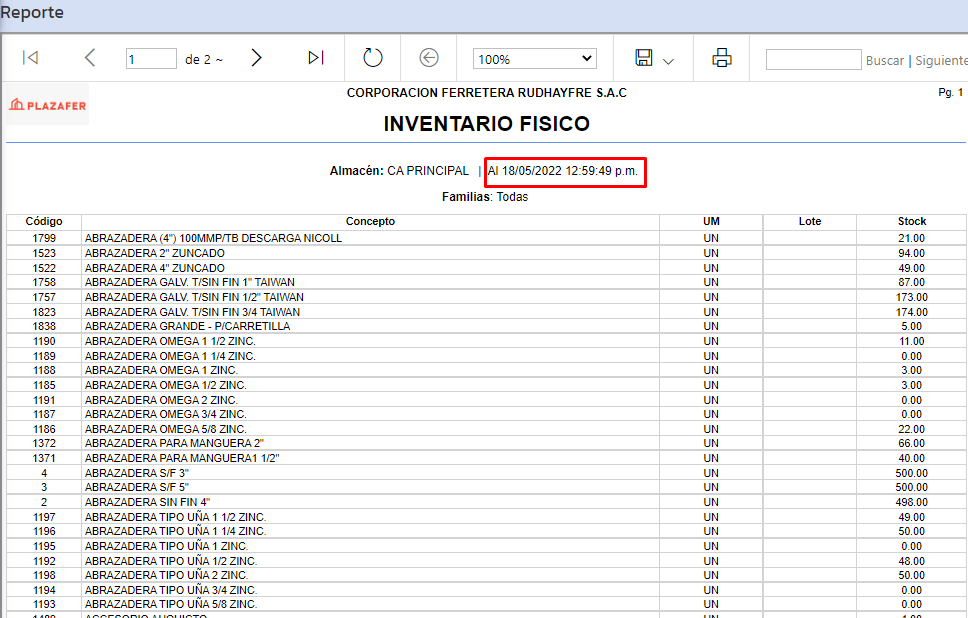Viewport: 968px width, 618px height.
Task: Click the Lote column header
Action: [809, 221]
